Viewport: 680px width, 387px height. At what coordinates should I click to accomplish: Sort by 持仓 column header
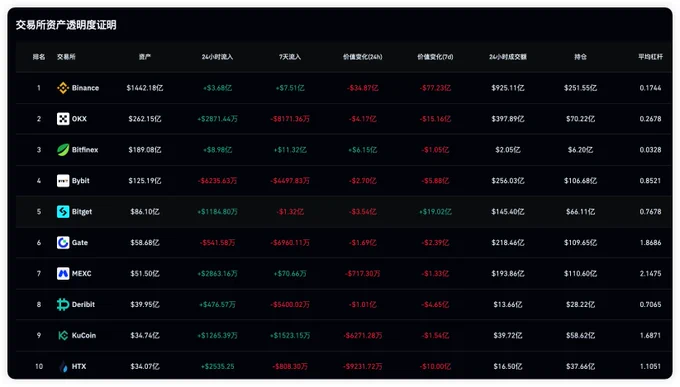tap(580, 57)
